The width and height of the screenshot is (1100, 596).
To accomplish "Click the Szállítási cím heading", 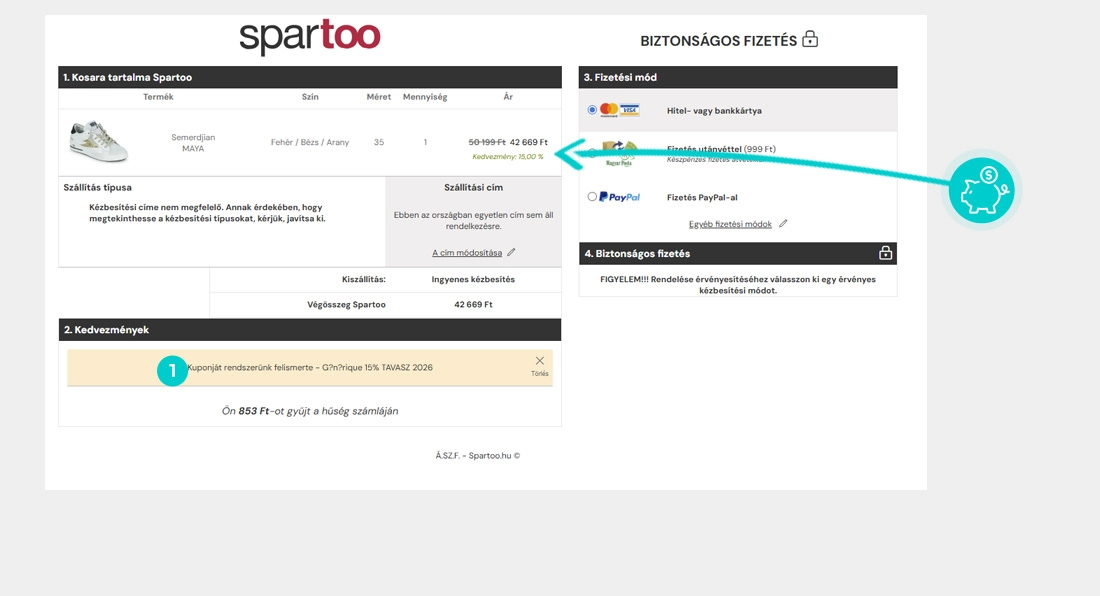I will click(474, 187).
